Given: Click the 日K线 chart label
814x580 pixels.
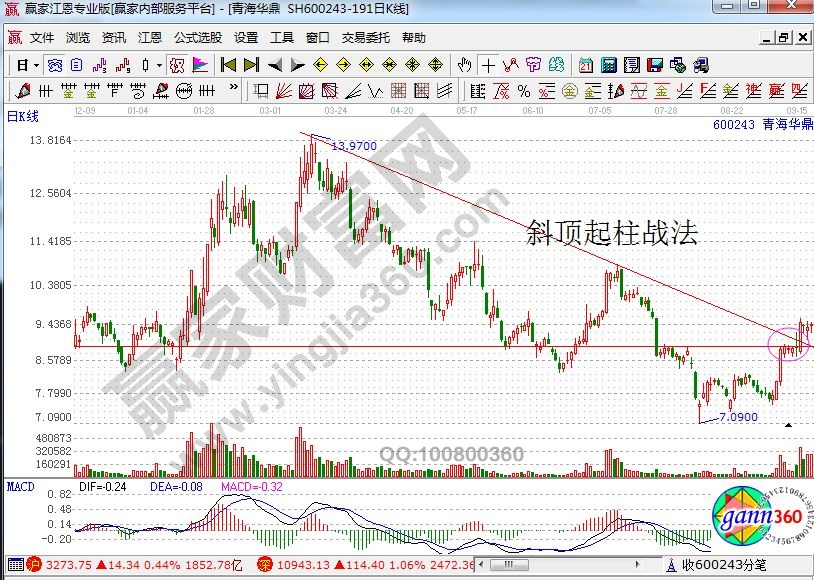Looking at the screenshot, I should (22, 116).
